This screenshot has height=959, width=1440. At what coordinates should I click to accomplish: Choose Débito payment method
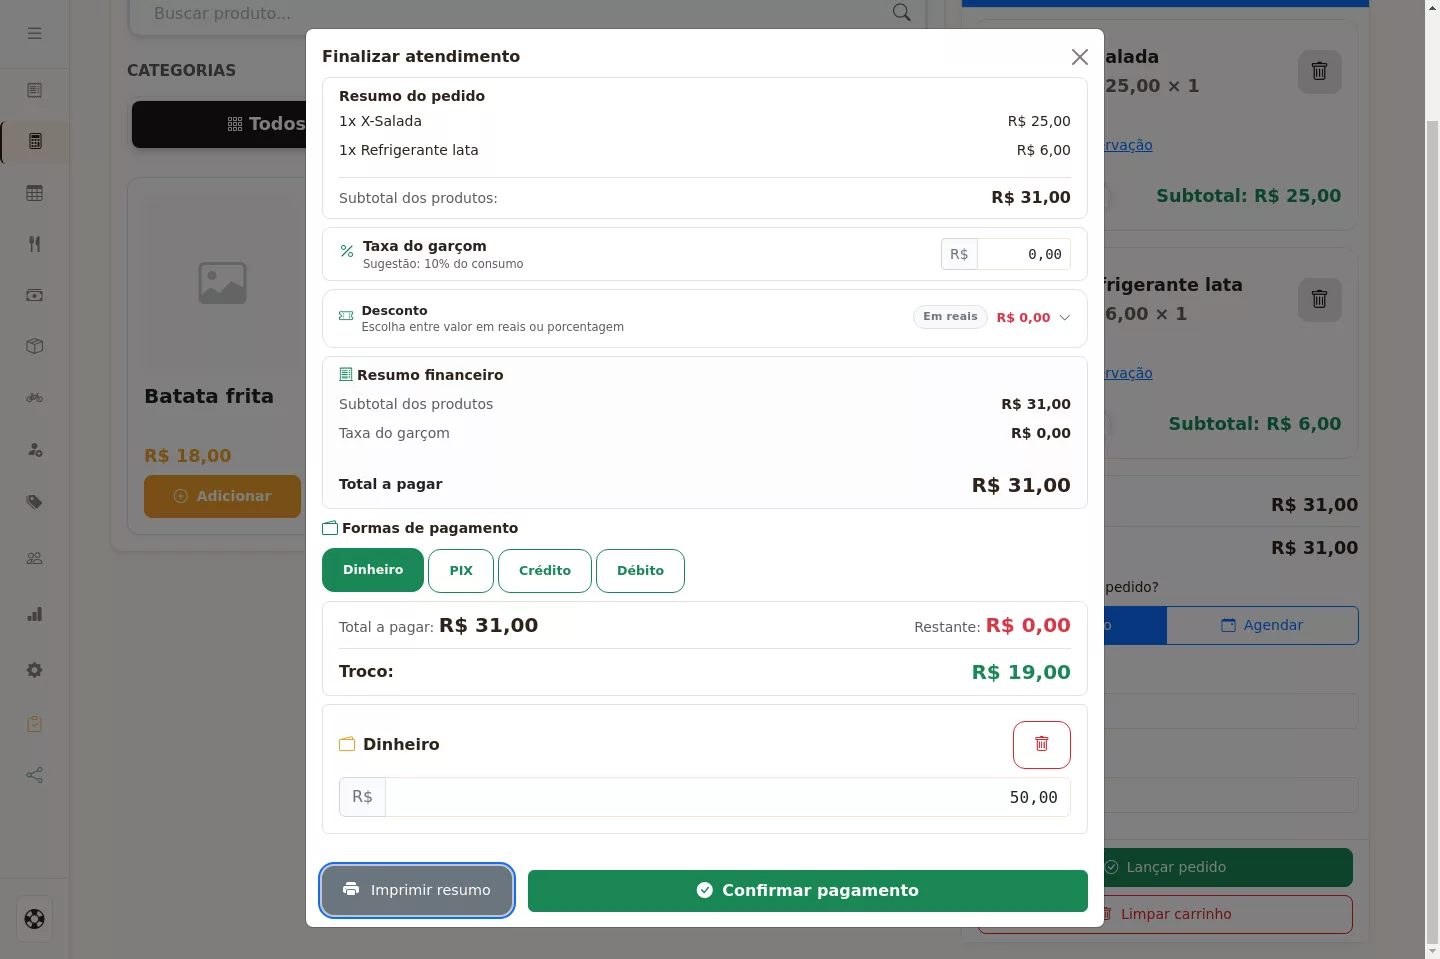(x=640, y=570)
